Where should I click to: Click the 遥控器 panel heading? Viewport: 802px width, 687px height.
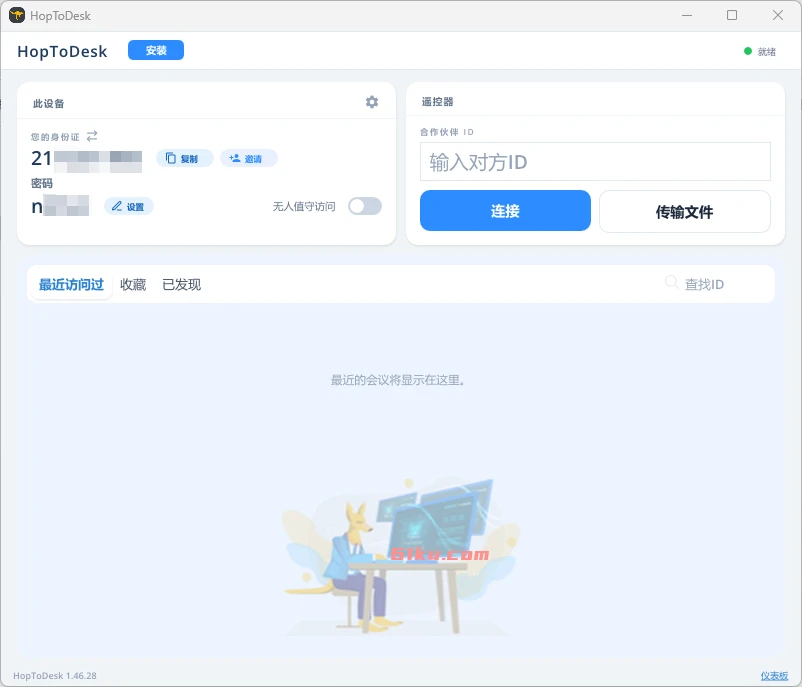point(437,102)
